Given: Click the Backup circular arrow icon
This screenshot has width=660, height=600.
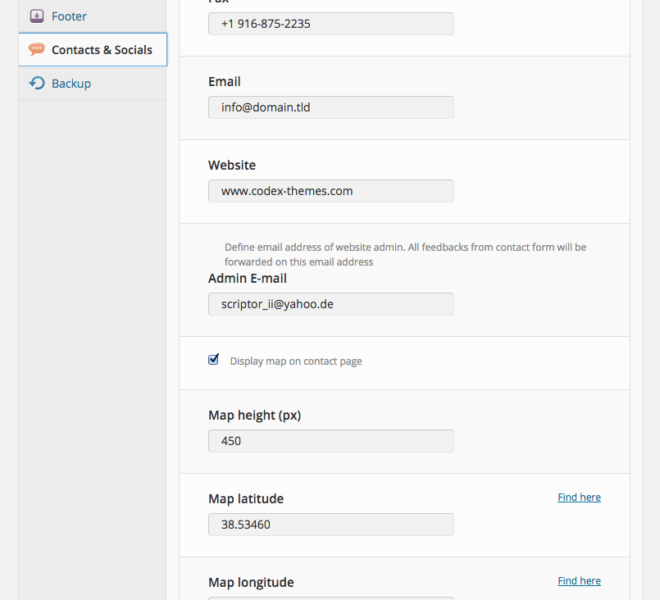Looking at the screenshot, I should pyautogui.click(x=37, y=83).
